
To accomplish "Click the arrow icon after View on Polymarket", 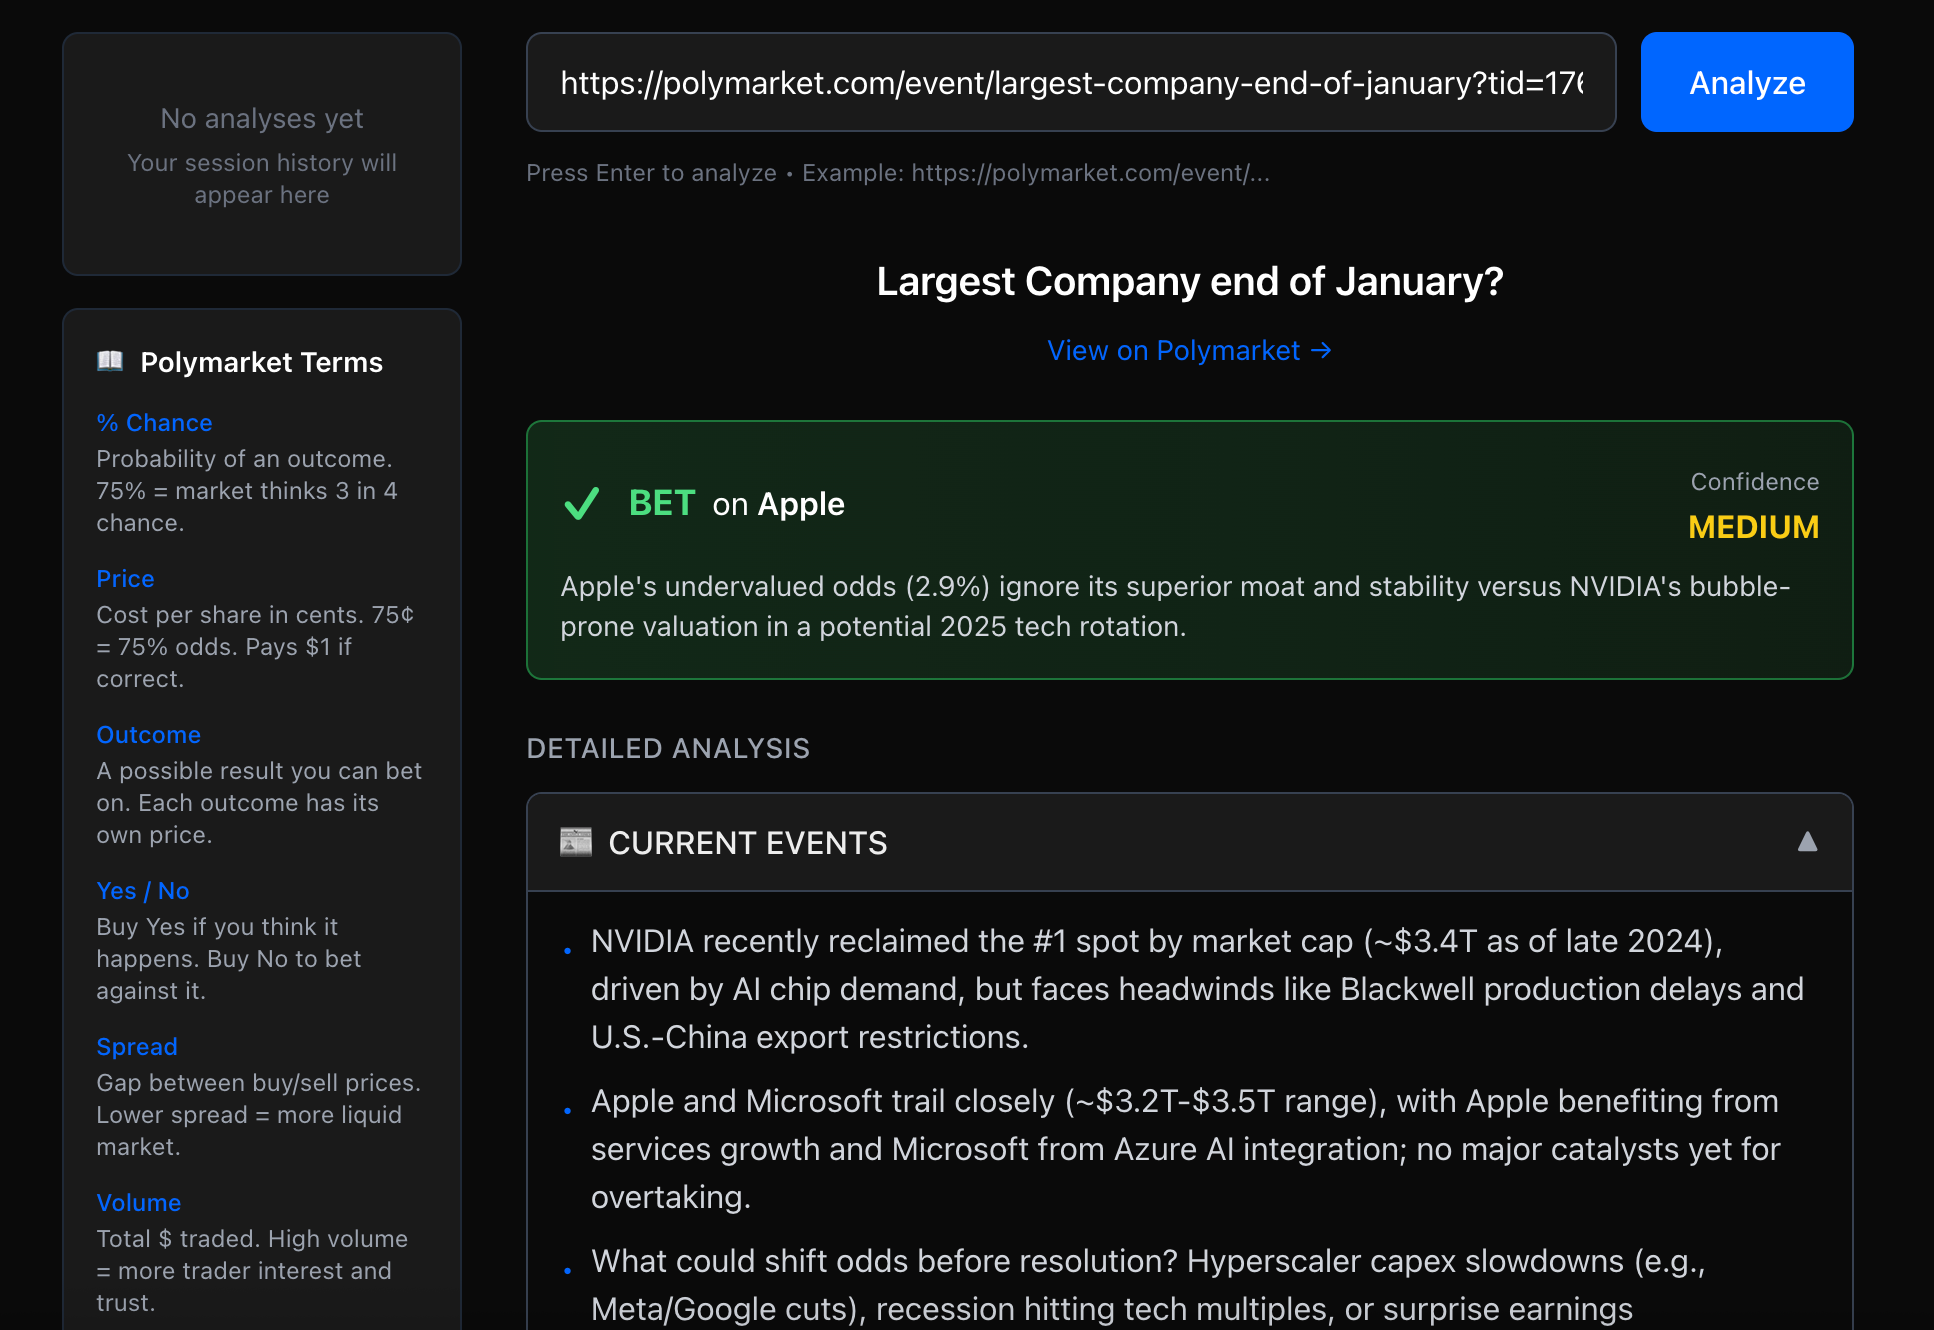I will pos(1321,351).
